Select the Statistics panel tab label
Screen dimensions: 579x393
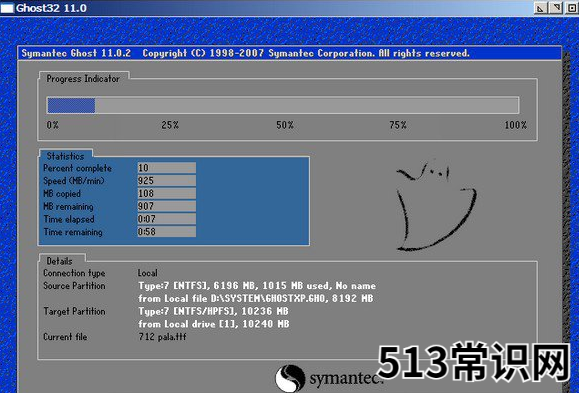[x=65, y=156]
